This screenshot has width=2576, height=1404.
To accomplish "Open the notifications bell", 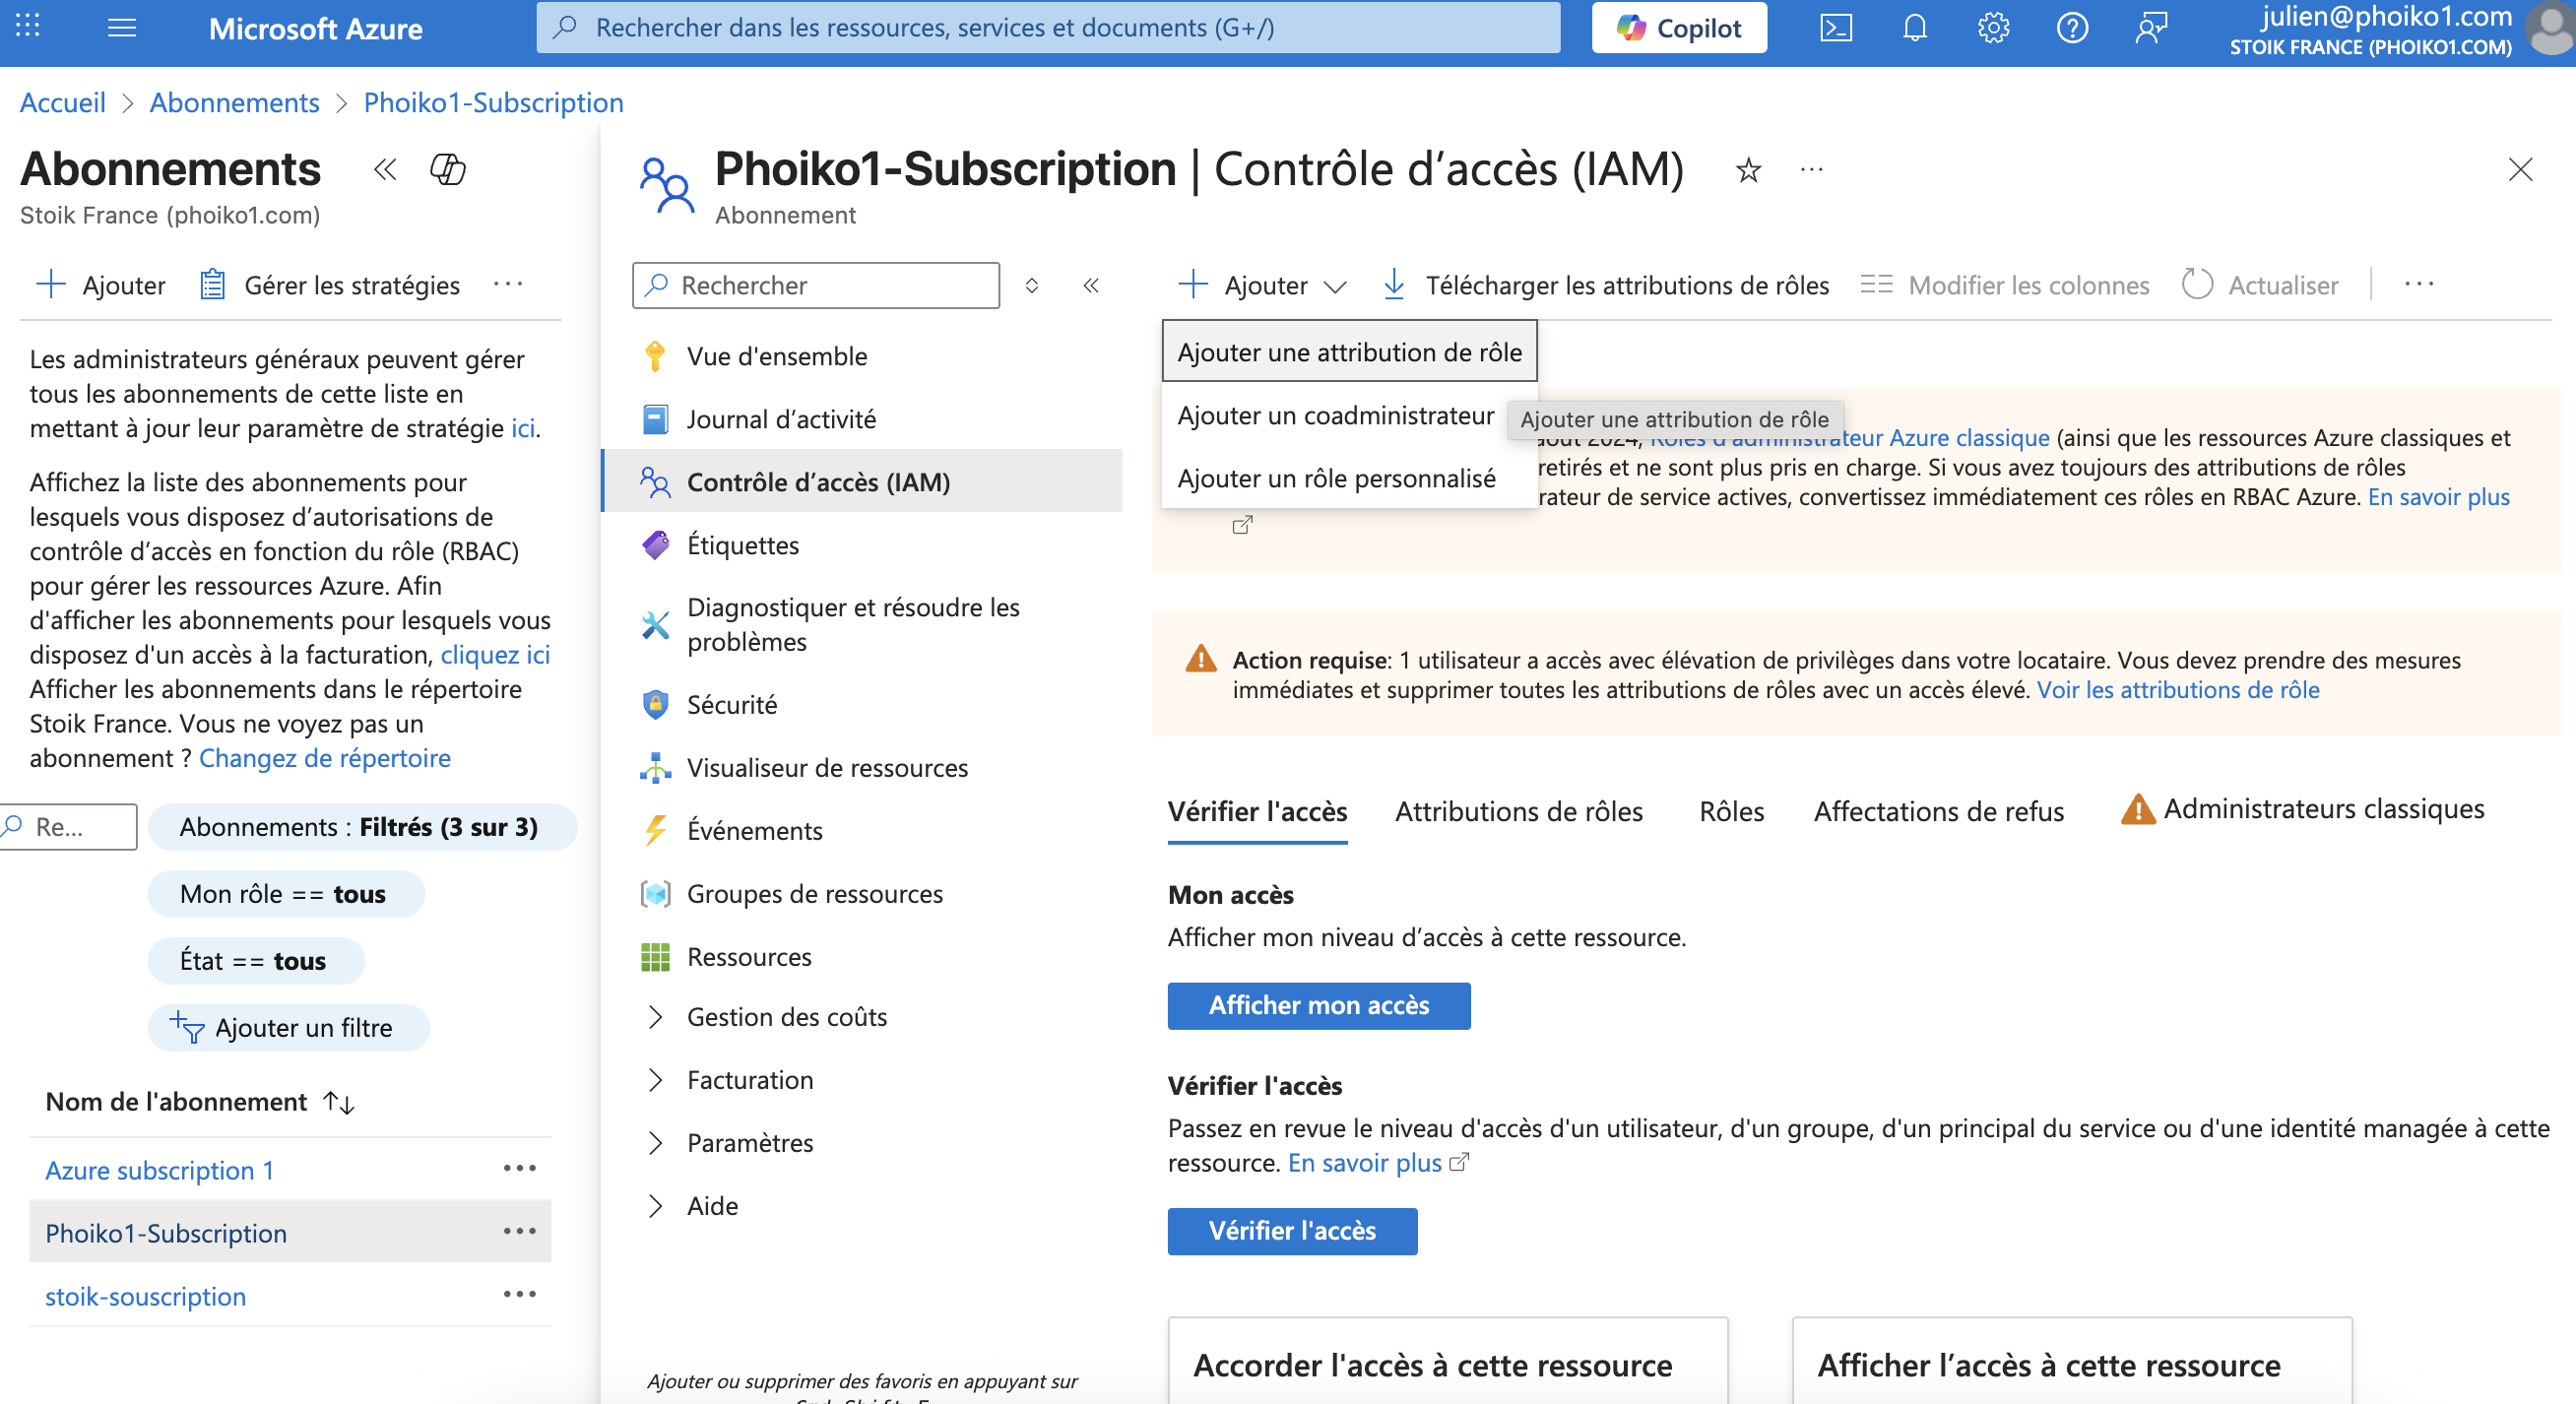I will click(x=1914, y=28).
